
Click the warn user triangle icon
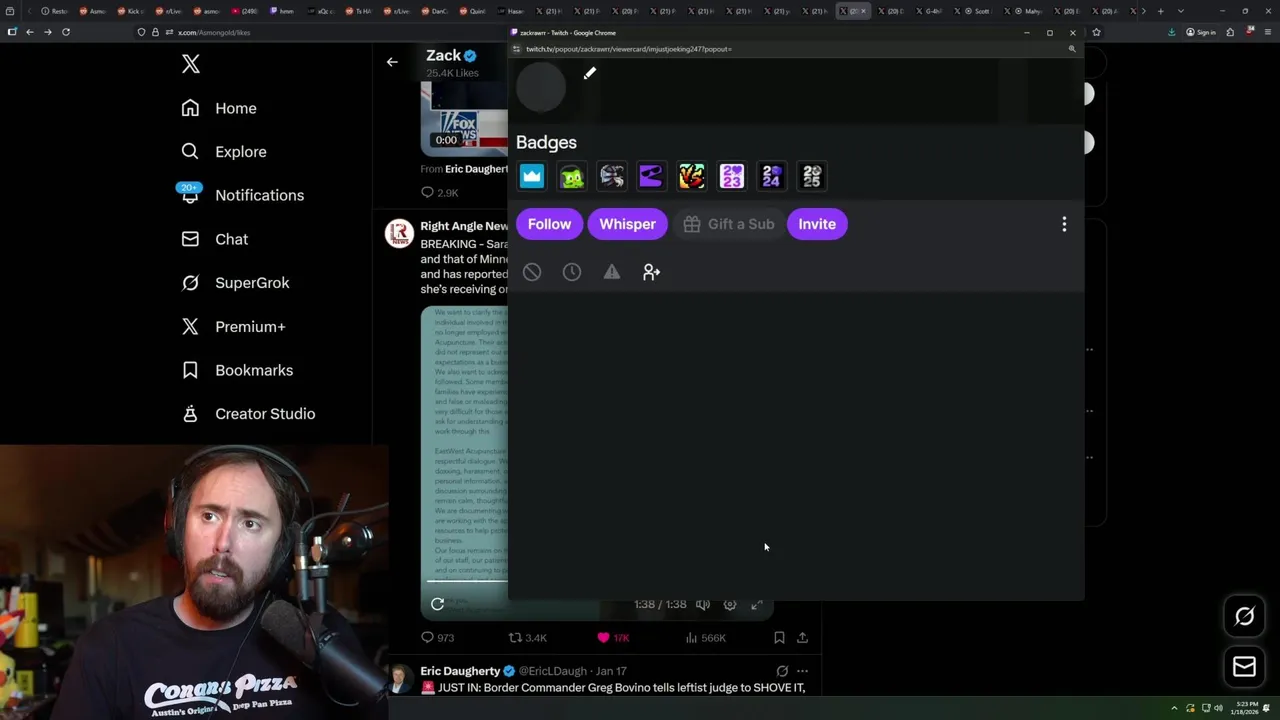click(612, 272)
